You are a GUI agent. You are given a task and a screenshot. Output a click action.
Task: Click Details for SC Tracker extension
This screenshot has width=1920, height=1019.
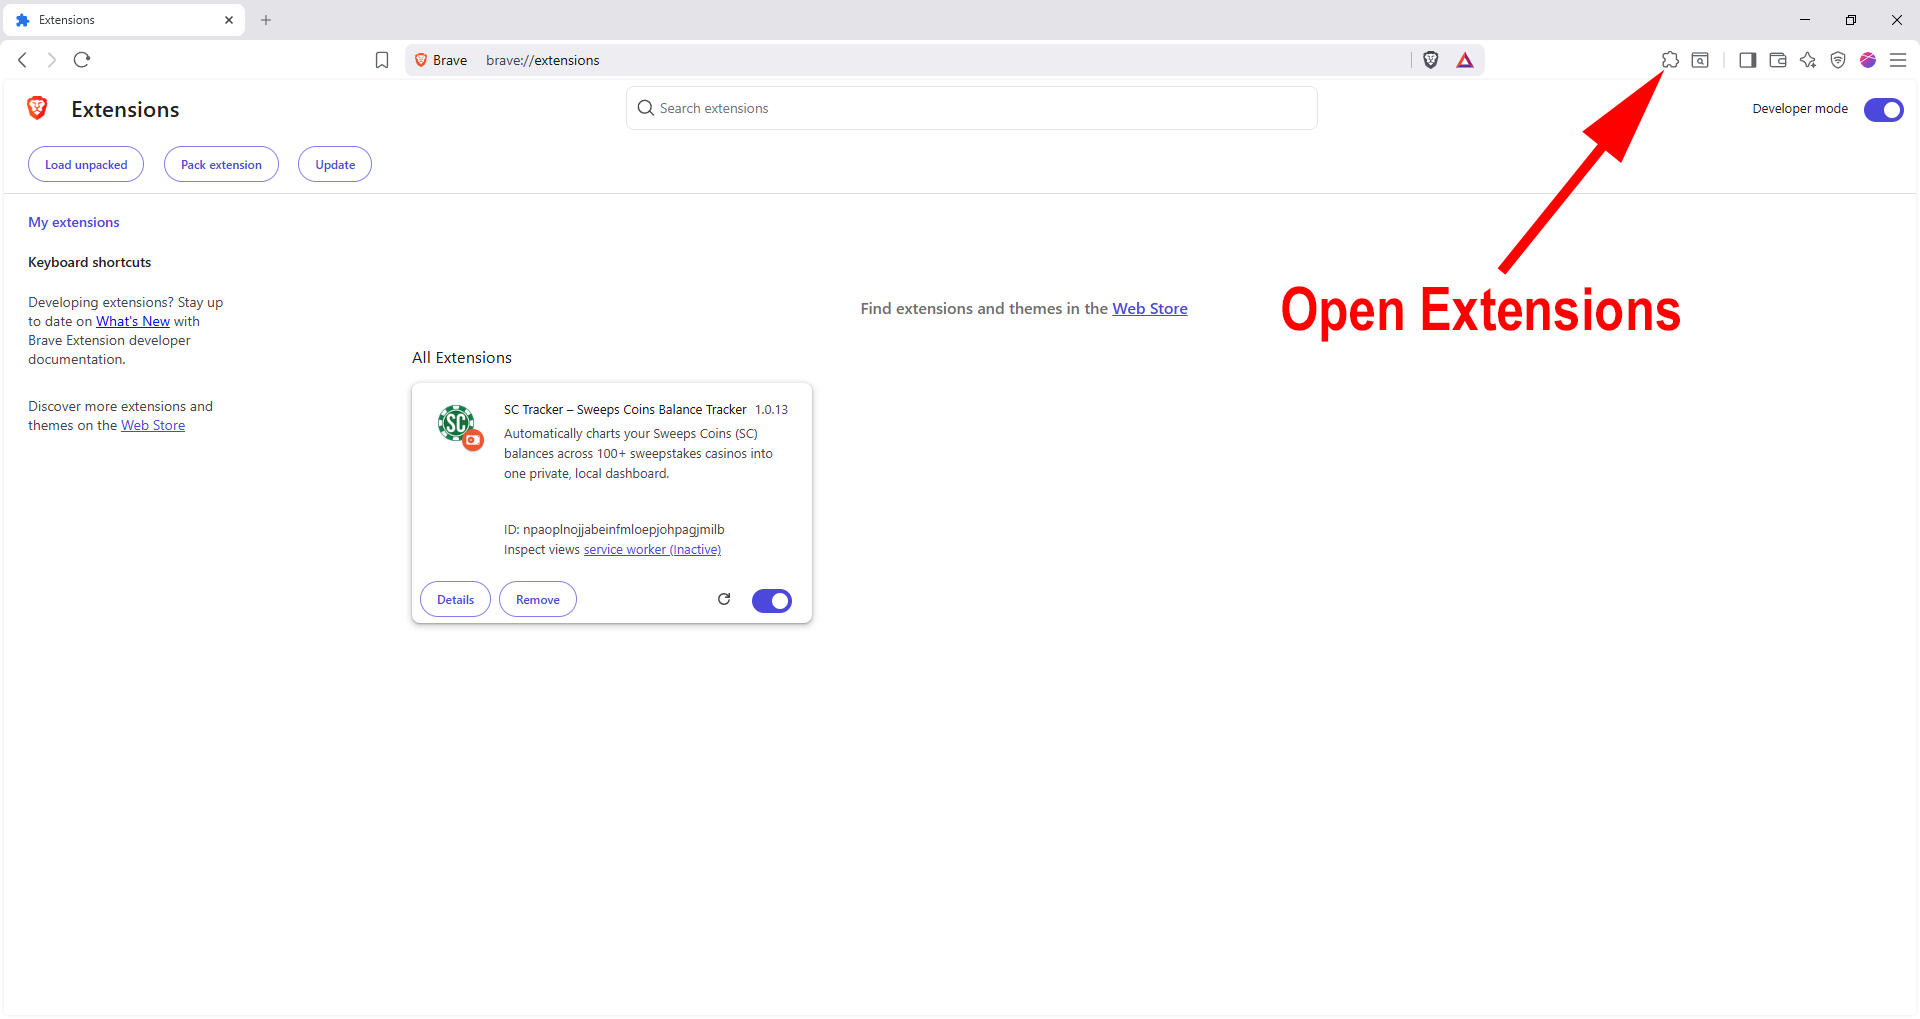tap(455, 600)
